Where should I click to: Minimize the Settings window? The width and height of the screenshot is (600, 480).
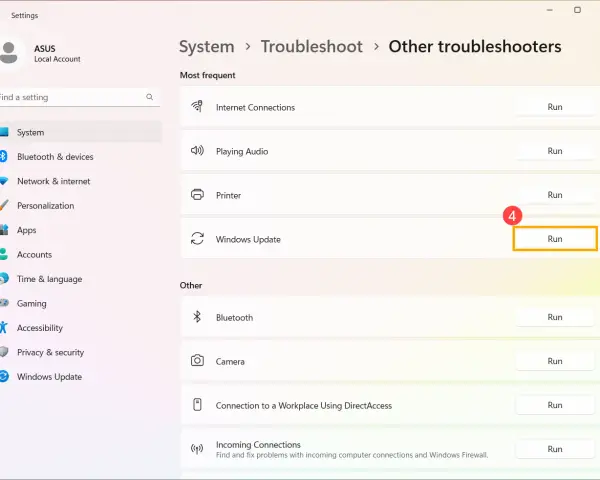click(x=550, y=10)
